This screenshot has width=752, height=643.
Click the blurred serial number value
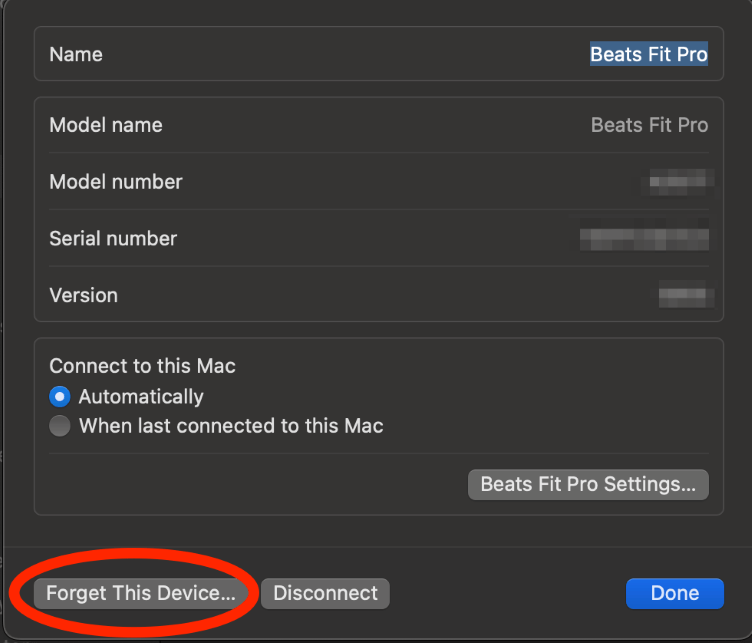point(644,238)
